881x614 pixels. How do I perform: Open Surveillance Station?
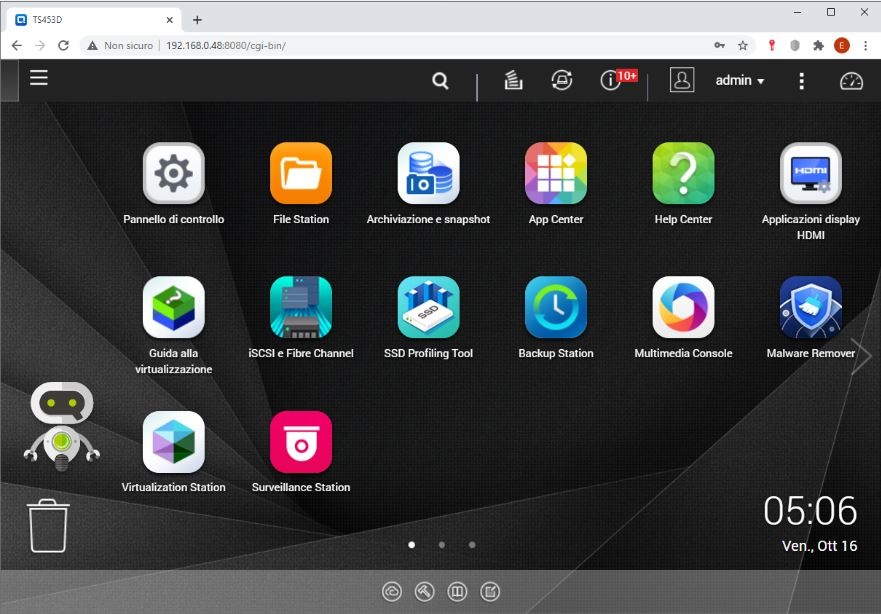pyautogui.click(x=301, y=442)
